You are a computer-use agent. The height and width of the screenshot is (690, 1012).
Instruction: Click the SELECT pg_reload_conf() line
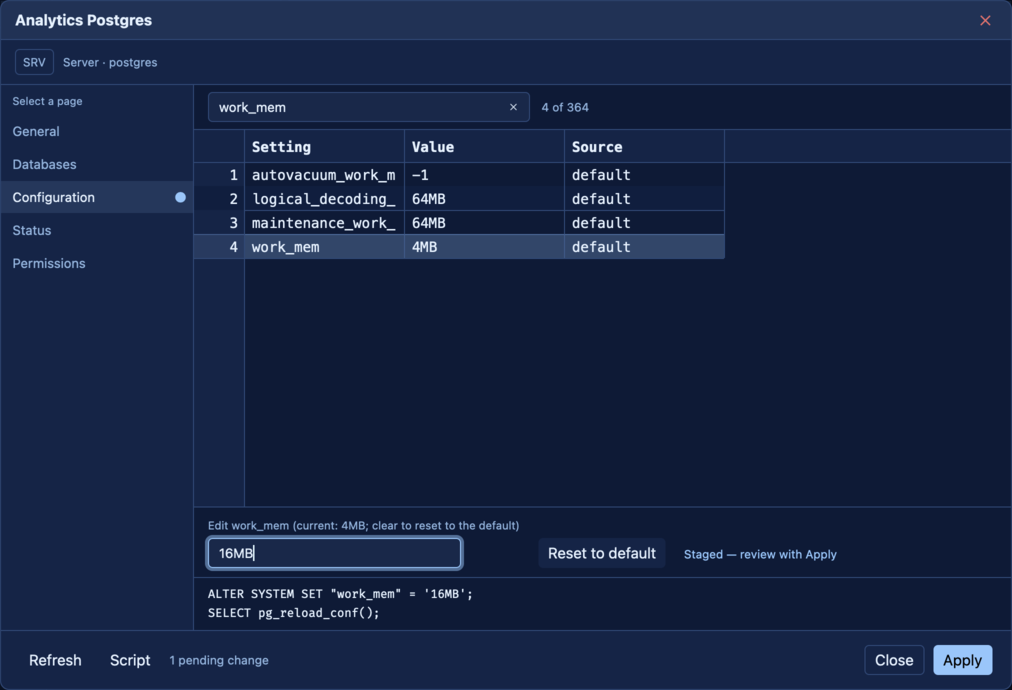click(x=294, y=613)
